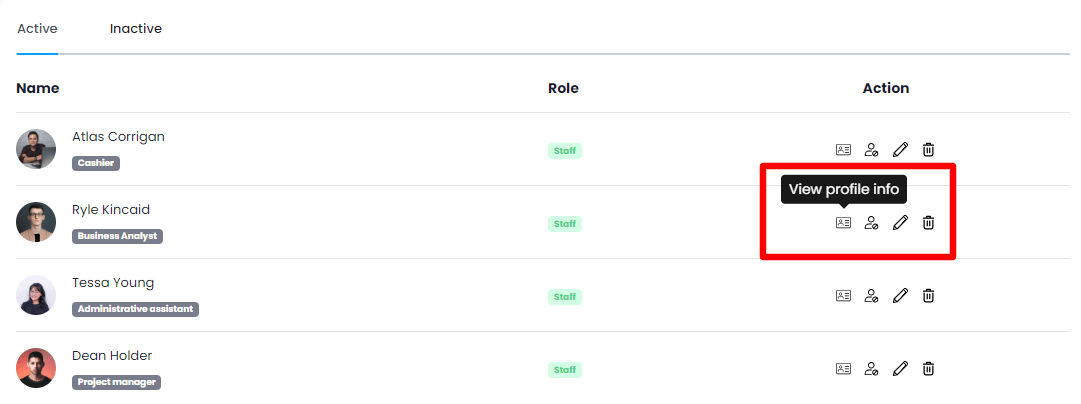This screenshot has width=1081, height=404.
Task: View profile info for Atlas Corrigan
Action: pyautogui.click(x=843, y=150)
